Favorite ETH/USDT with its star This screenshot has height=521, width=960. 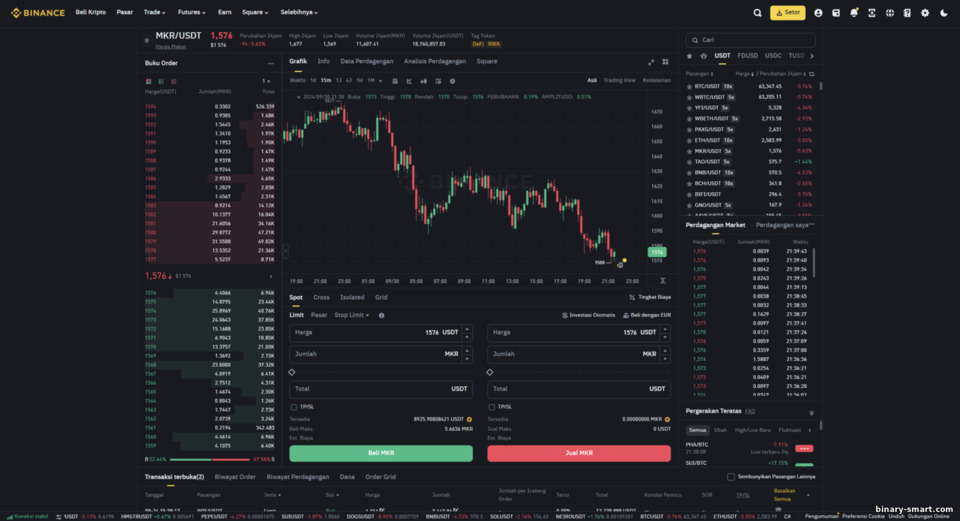click(689, 140)
